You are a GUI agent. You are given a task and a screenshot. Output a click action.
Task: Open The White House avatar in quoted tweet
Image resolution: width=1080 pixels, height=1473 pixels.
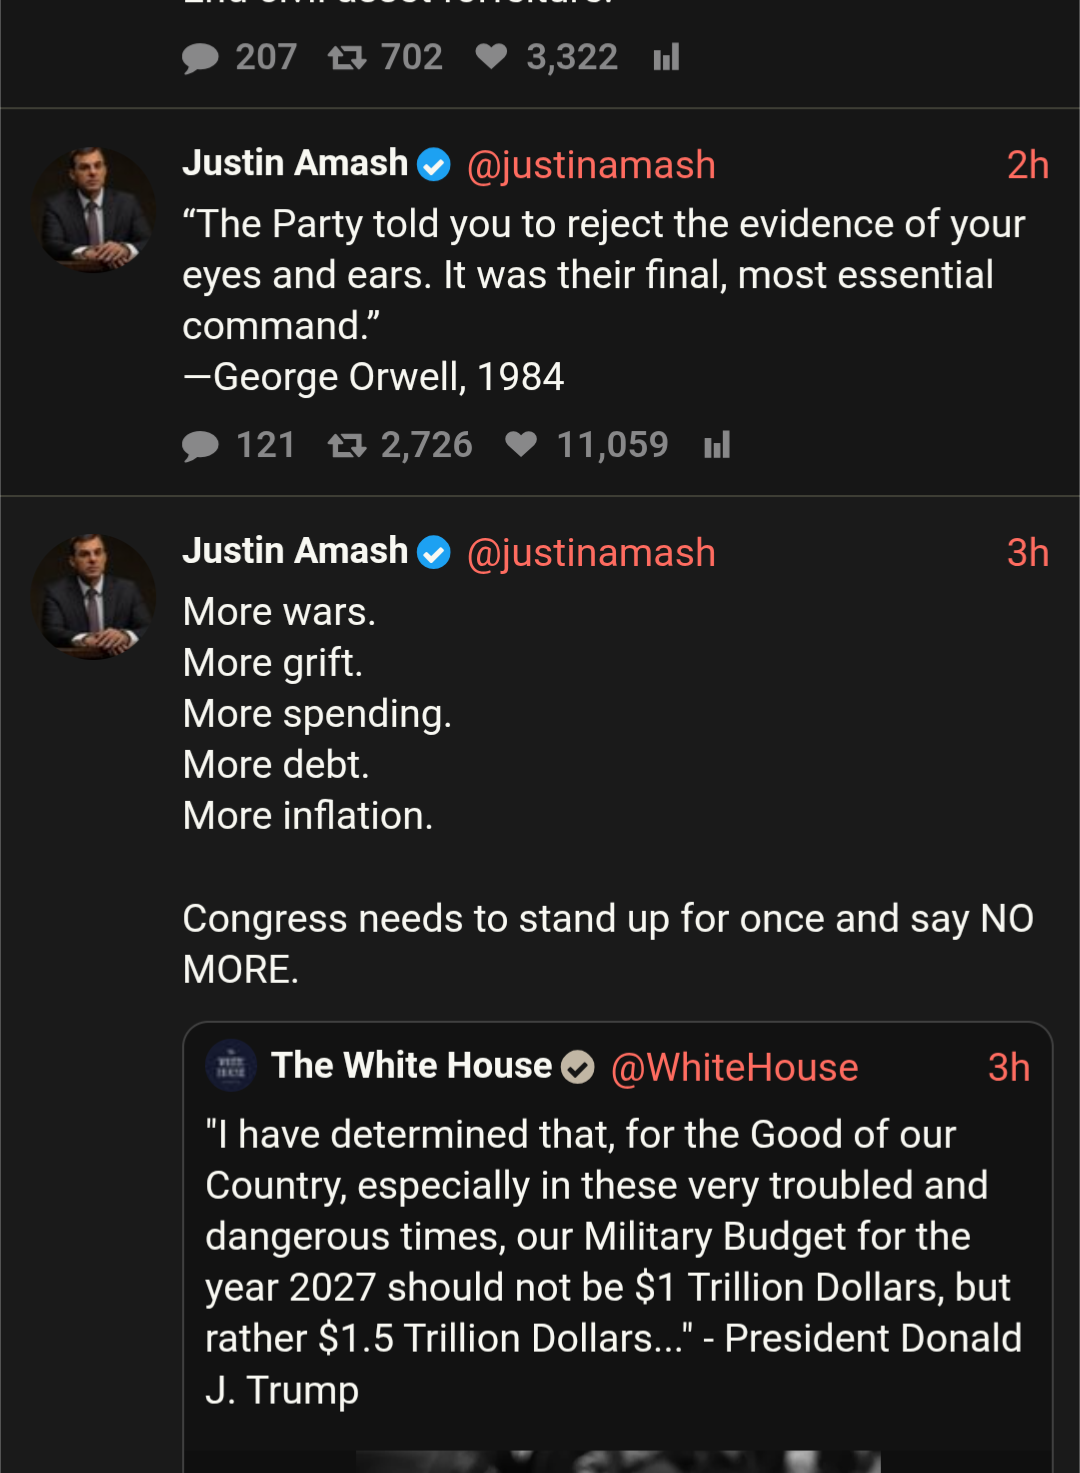[231, 1066]
